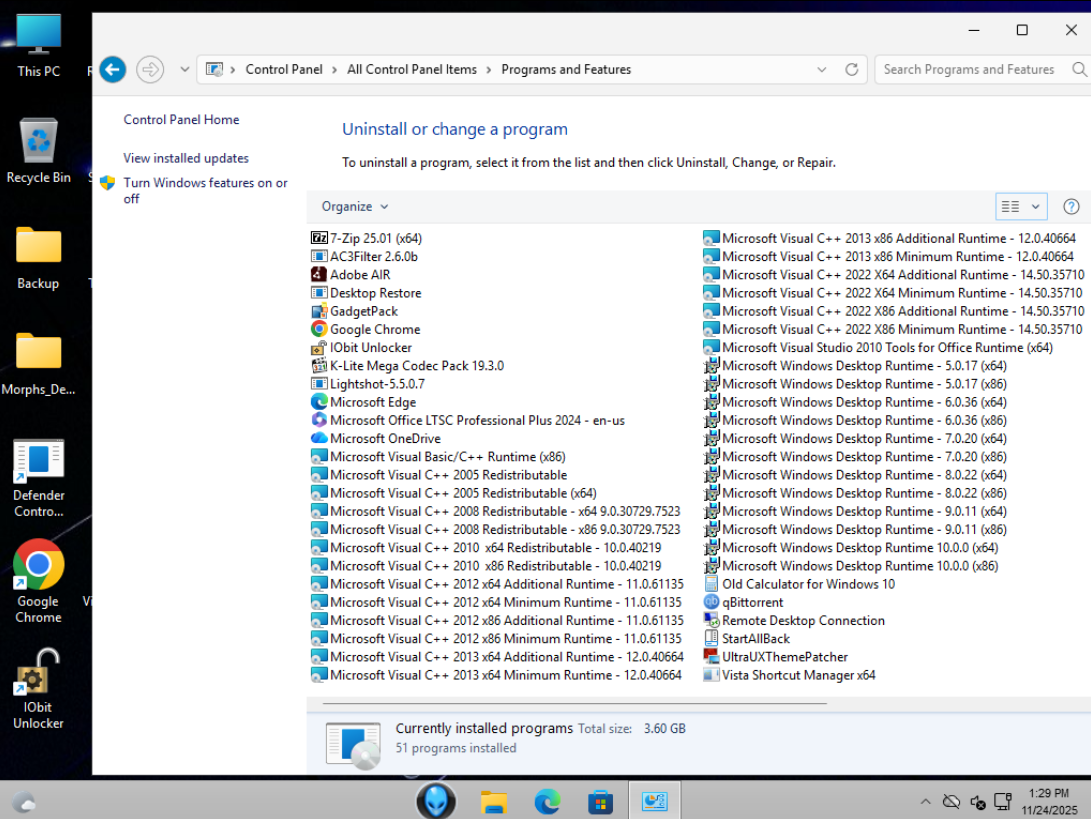Expand the root breadcrumb chevron
1091x819 pixels.
tap(232, 70)
